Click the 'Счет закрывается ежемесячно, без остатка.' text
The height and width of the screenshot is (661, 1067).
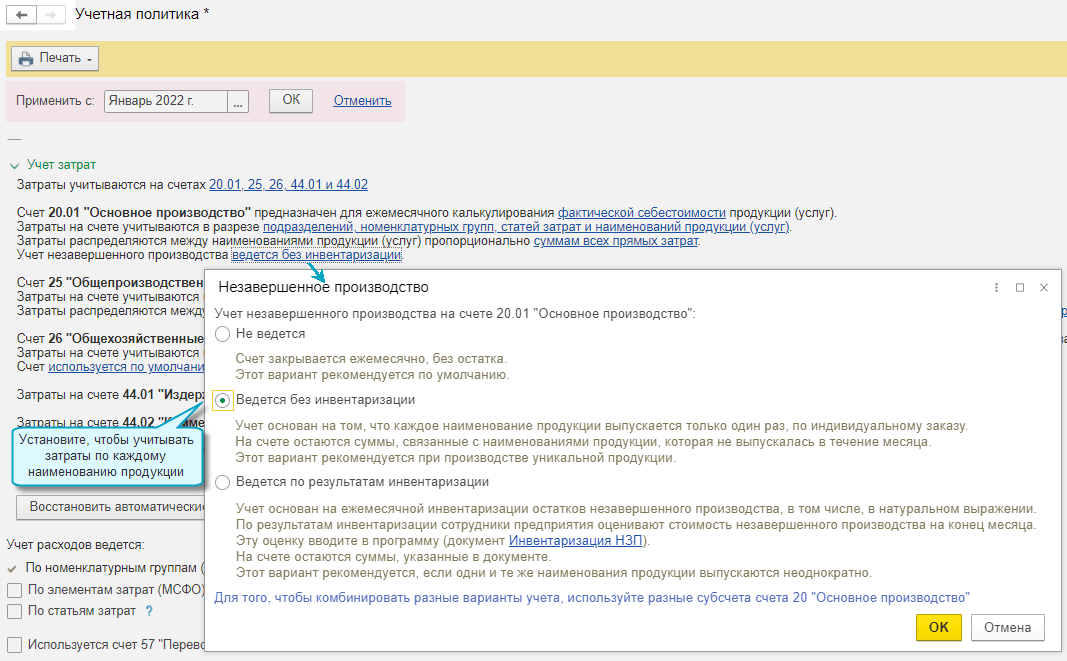371,358
